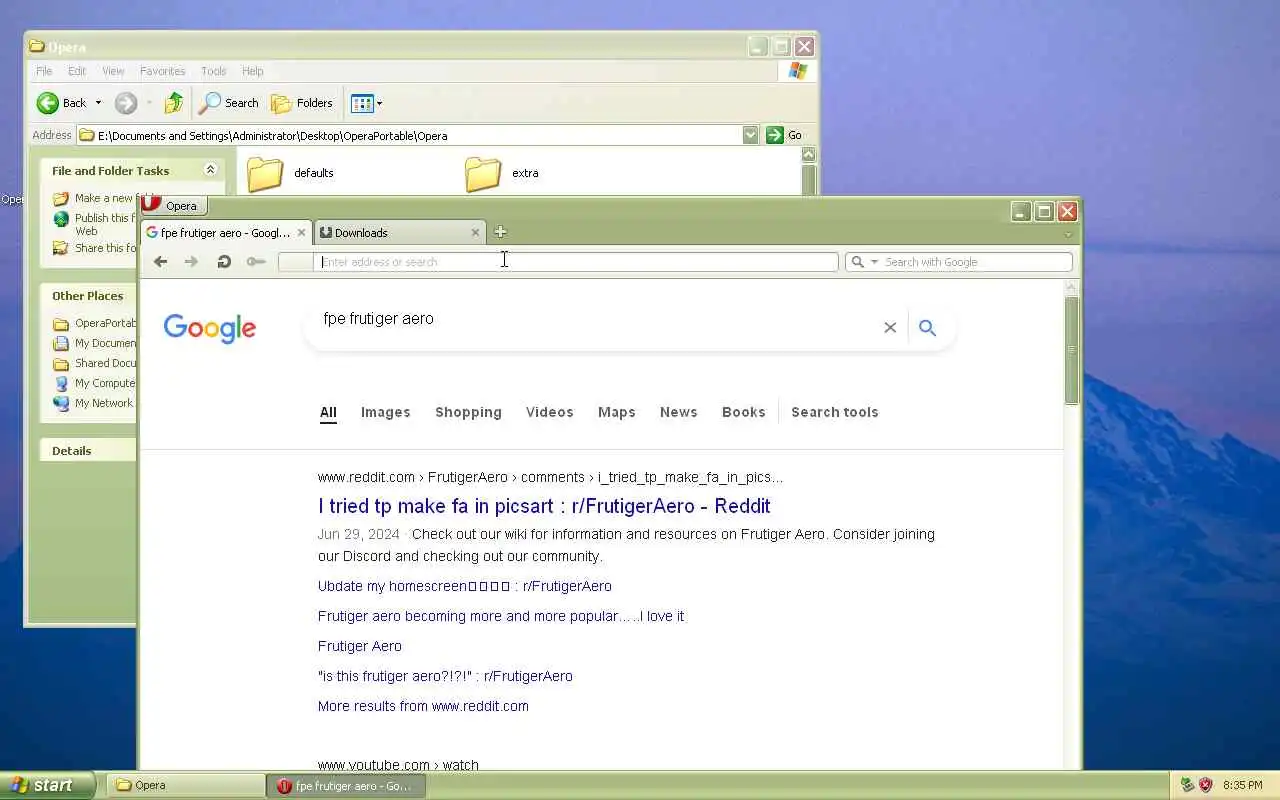Image resolution: width=1280 pixels, height=800 pixels.
Task: Close the fpe frutiger aero tab
Action: click(x=302, y=232)
